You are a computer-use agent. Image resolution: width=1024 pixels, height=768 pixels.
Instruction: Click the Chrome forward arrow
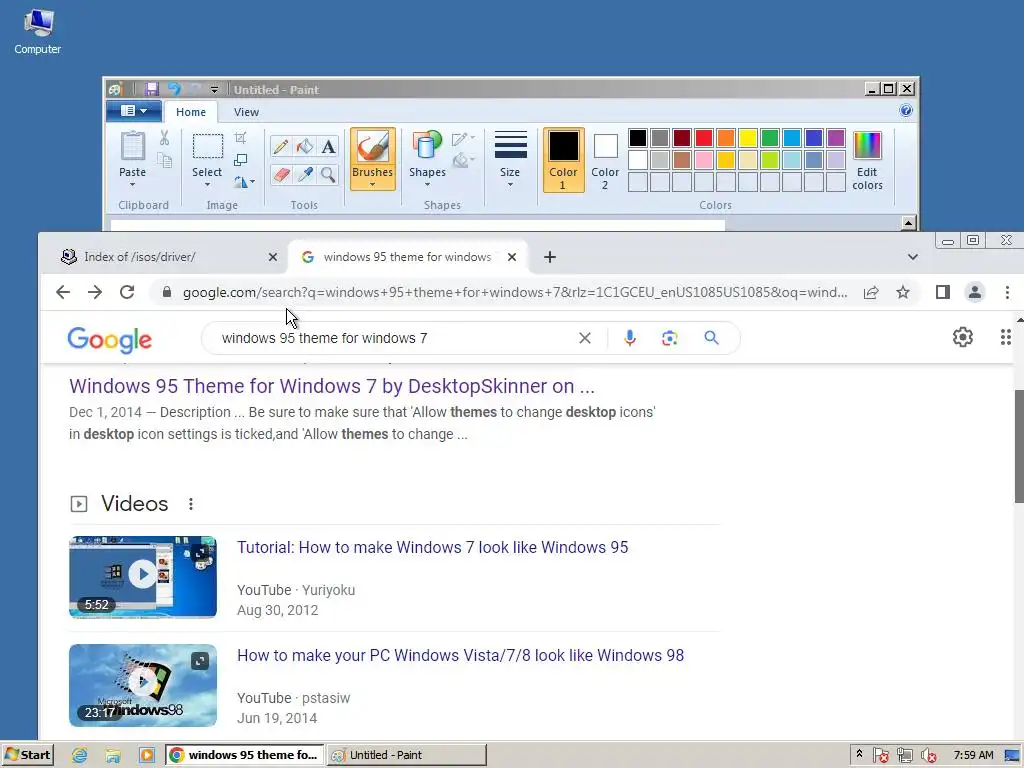pos(95,292)
